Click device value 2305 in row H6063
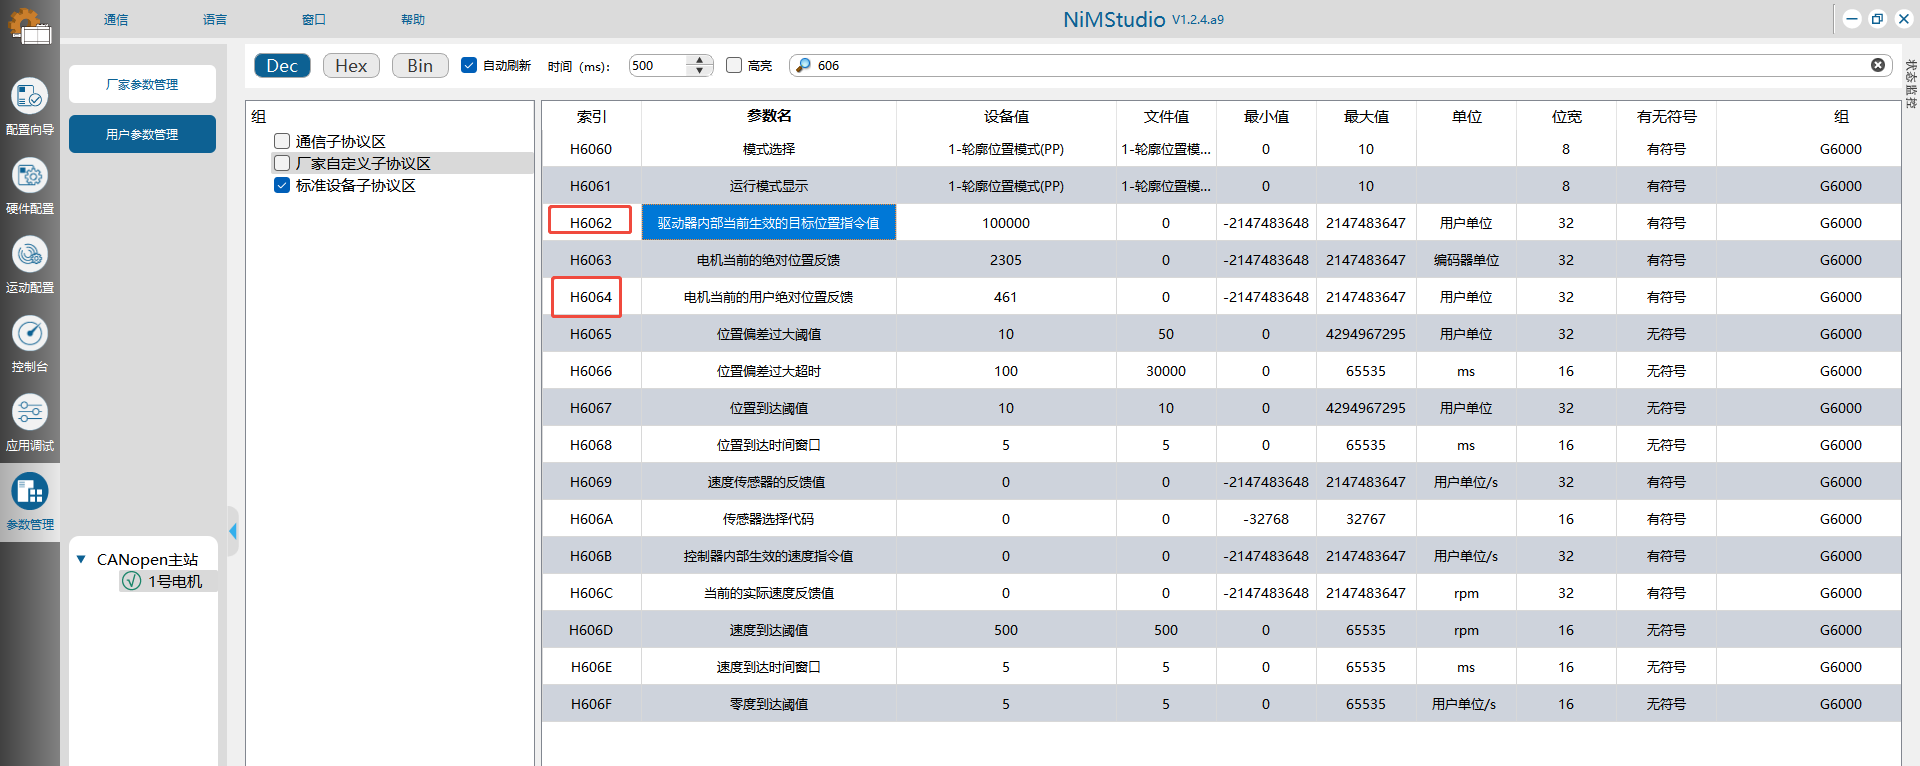This screenshot has width=1920, height=766. pyautogui.click(x=1006, y=260)
